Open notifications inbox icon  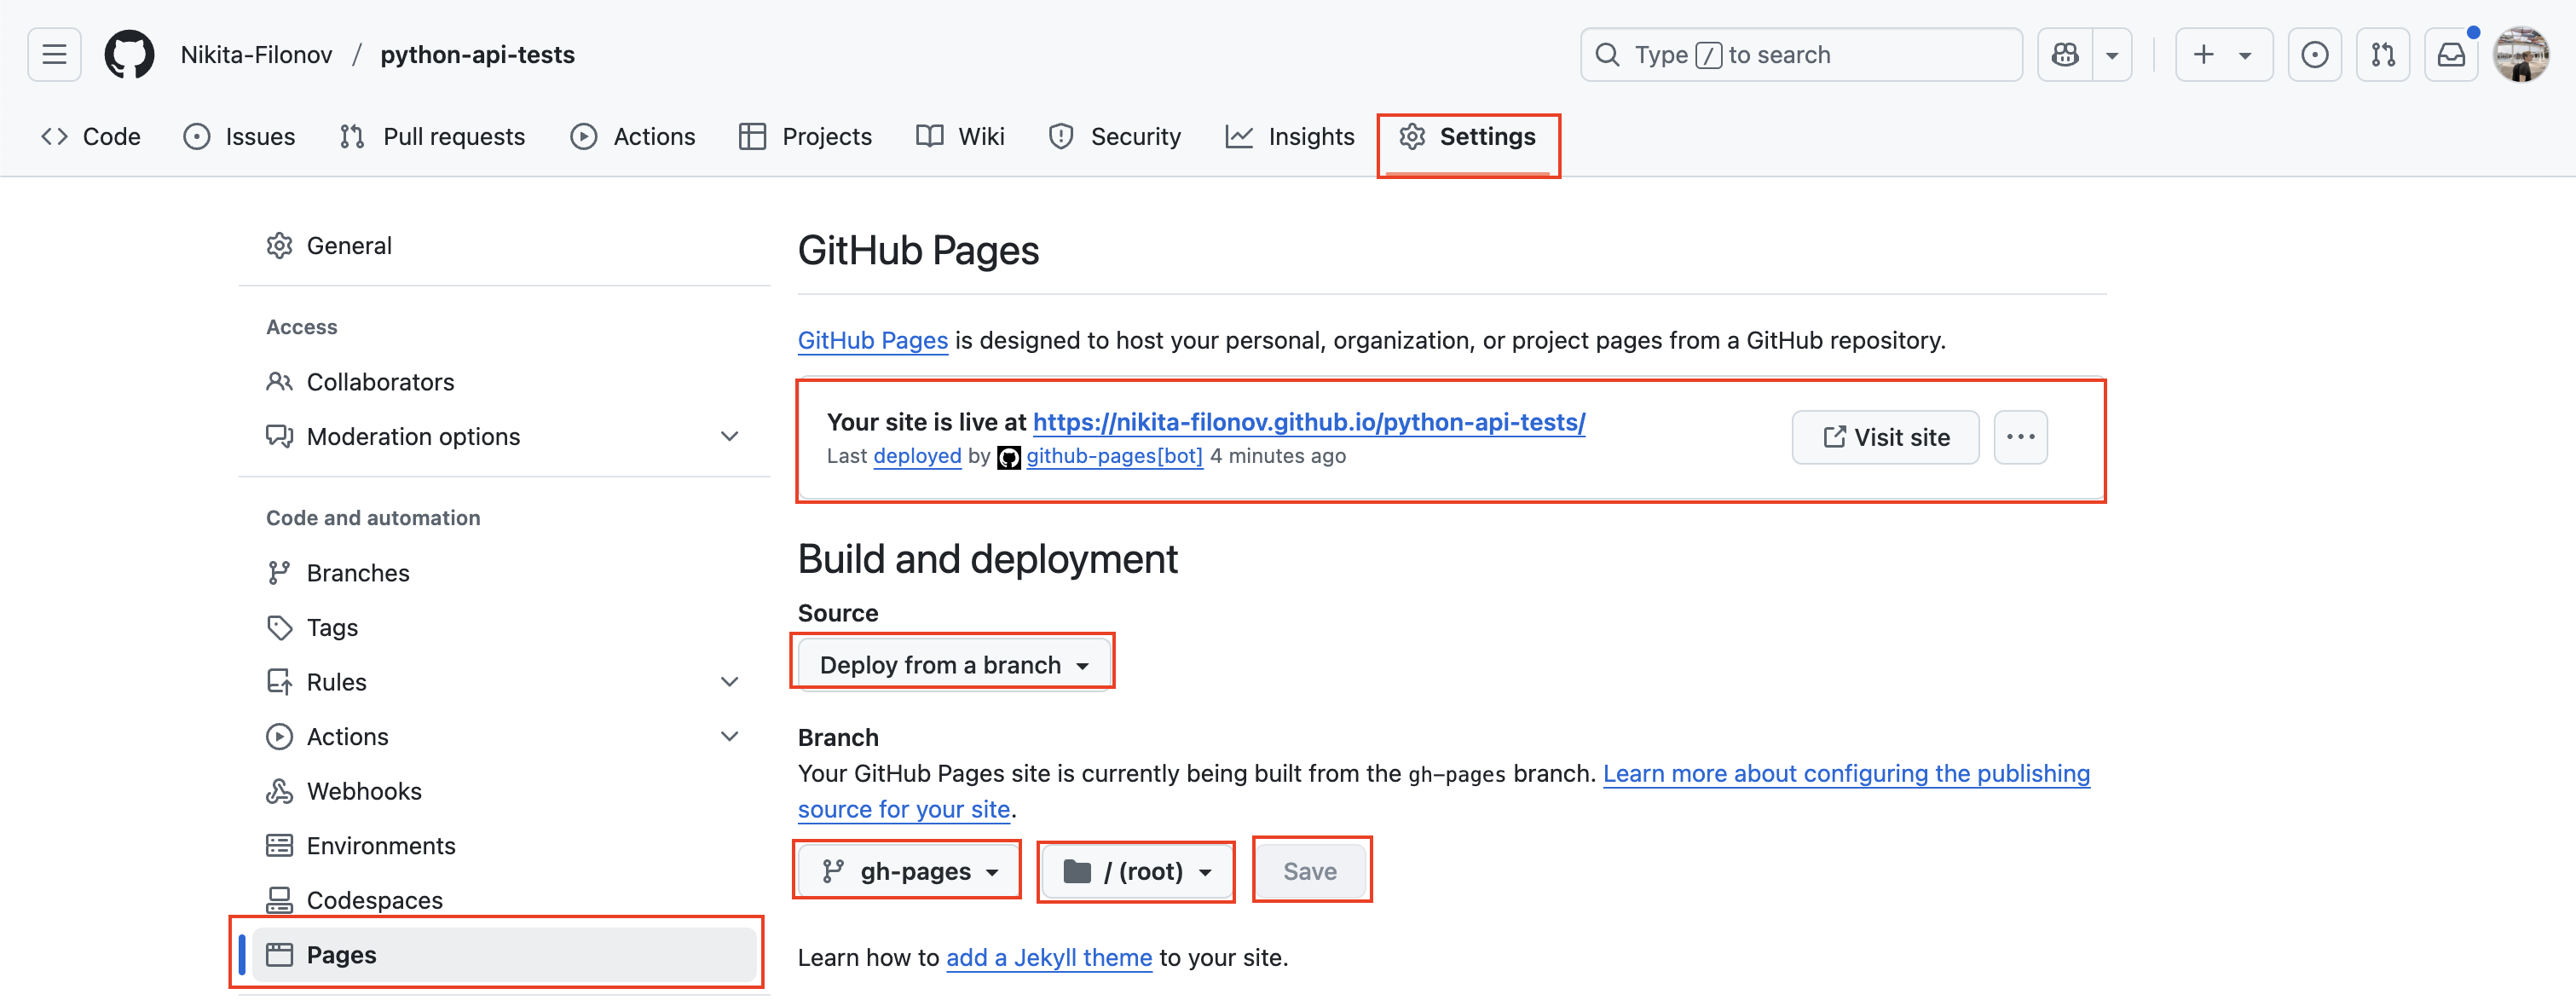pos(2451,54)
